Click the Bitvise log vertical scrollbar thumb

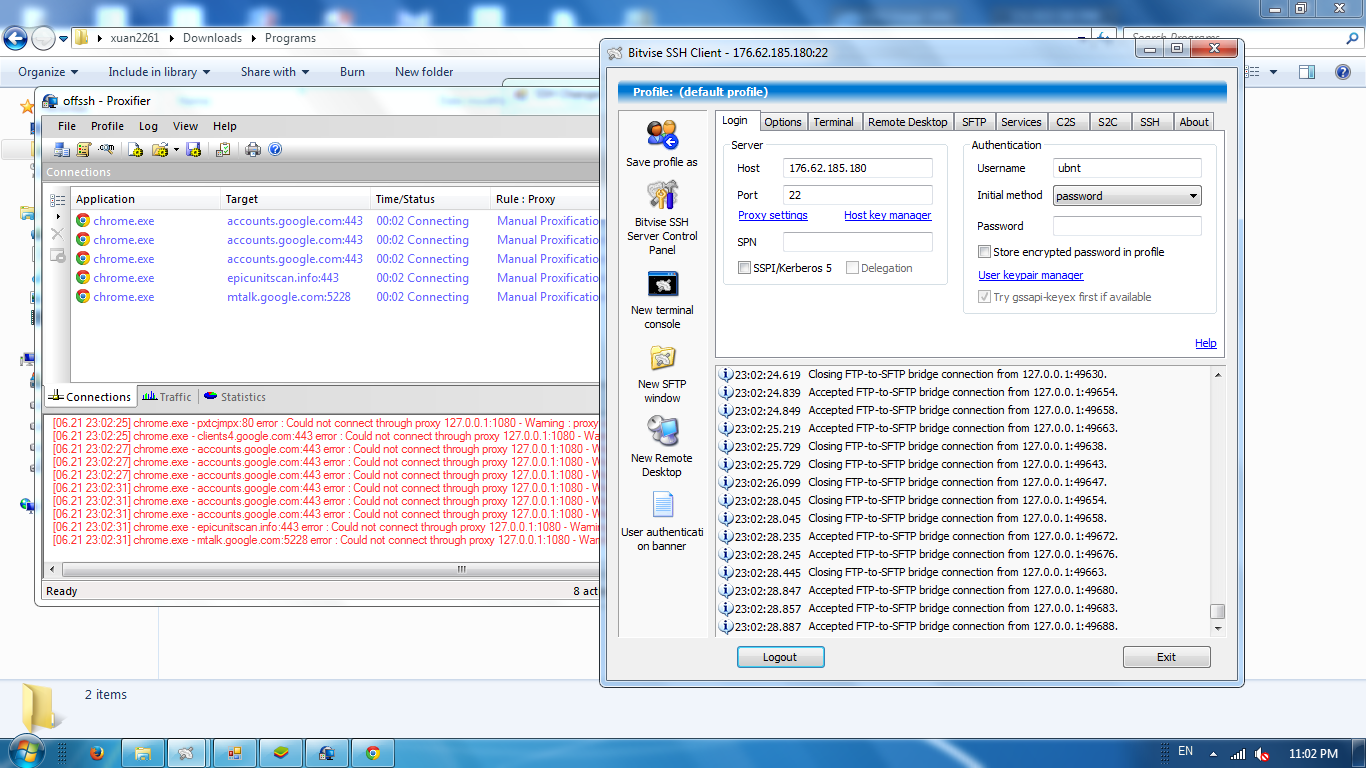[x=1217, y=612]
